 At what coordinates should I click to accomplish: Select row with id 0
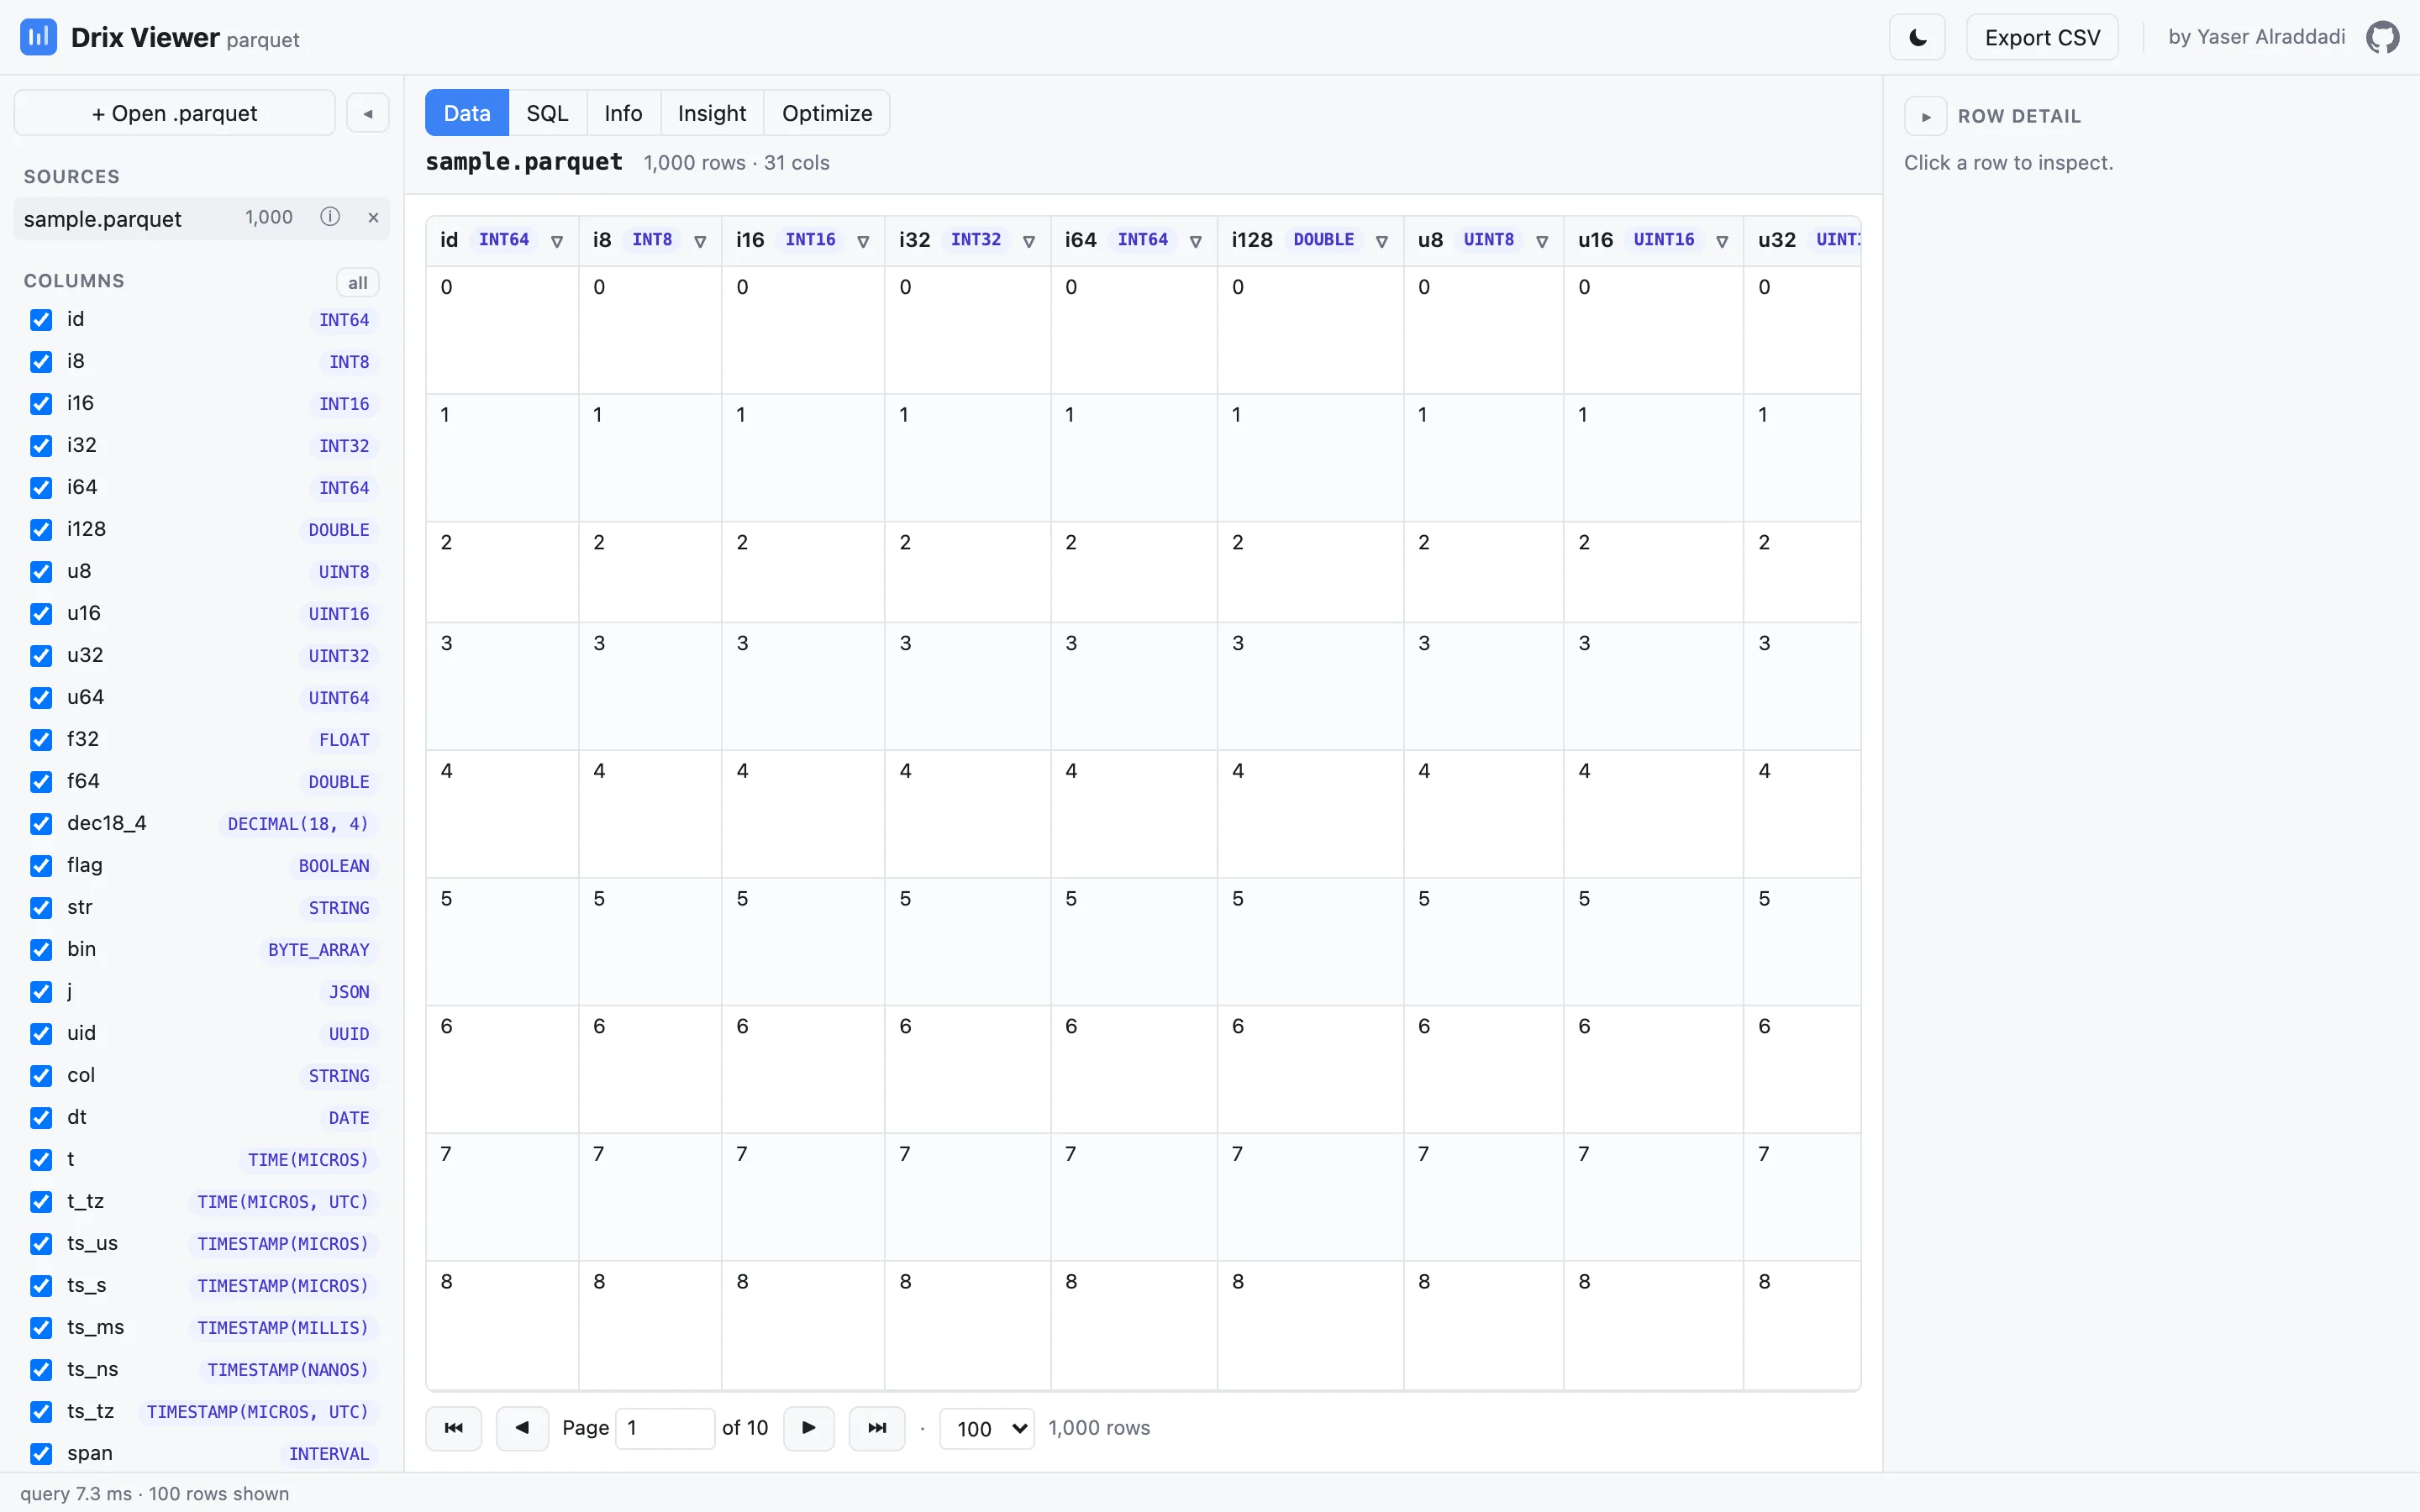pos(1143,330)
